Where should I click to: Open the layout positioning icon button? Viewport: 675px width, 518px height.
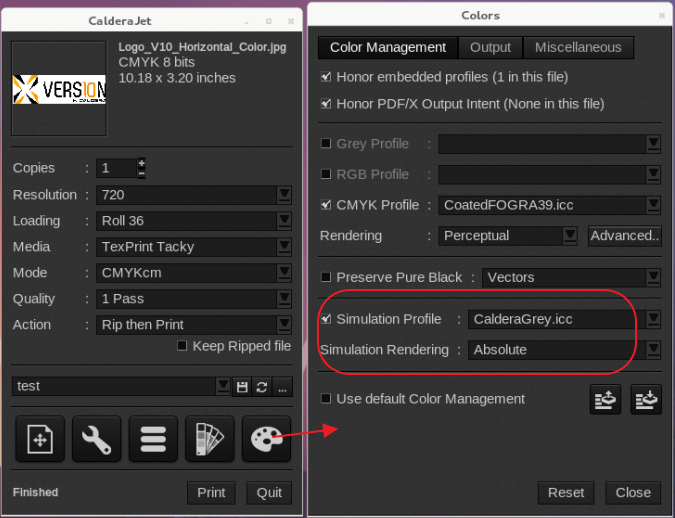(39, 440)
